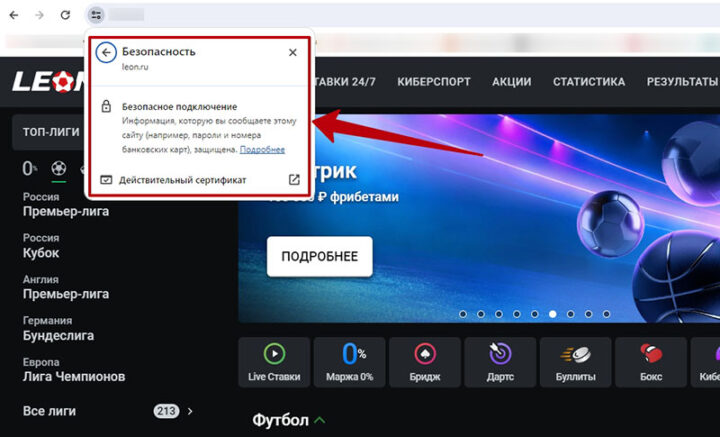Open the Бридж spade tile
Viewport: 720px width, 437px height.
tap(425, 362)
